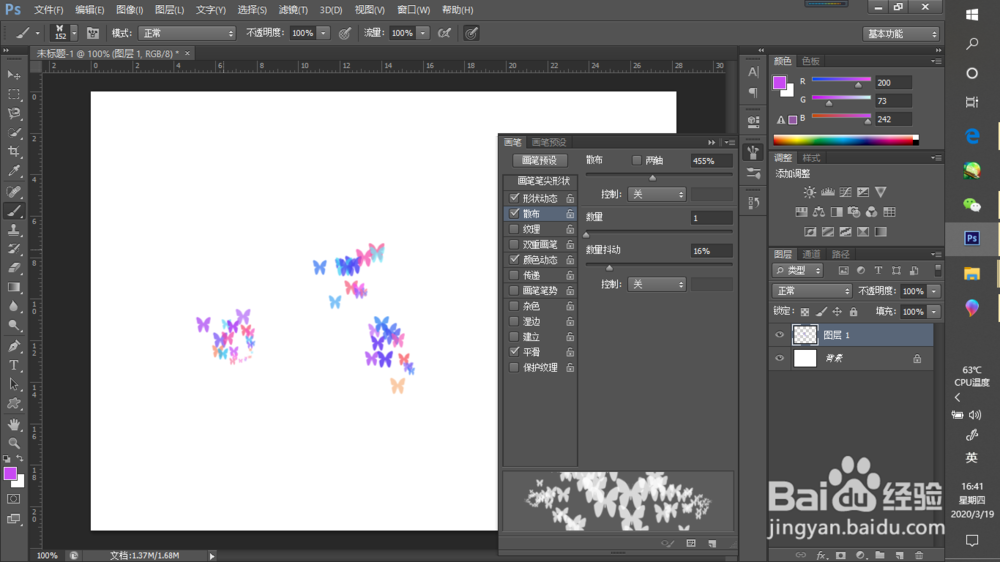Image resolution: width=1000 pixels, height=562 pixels.
Task: Select the Path Selection tool
Action: pos(13,385)
